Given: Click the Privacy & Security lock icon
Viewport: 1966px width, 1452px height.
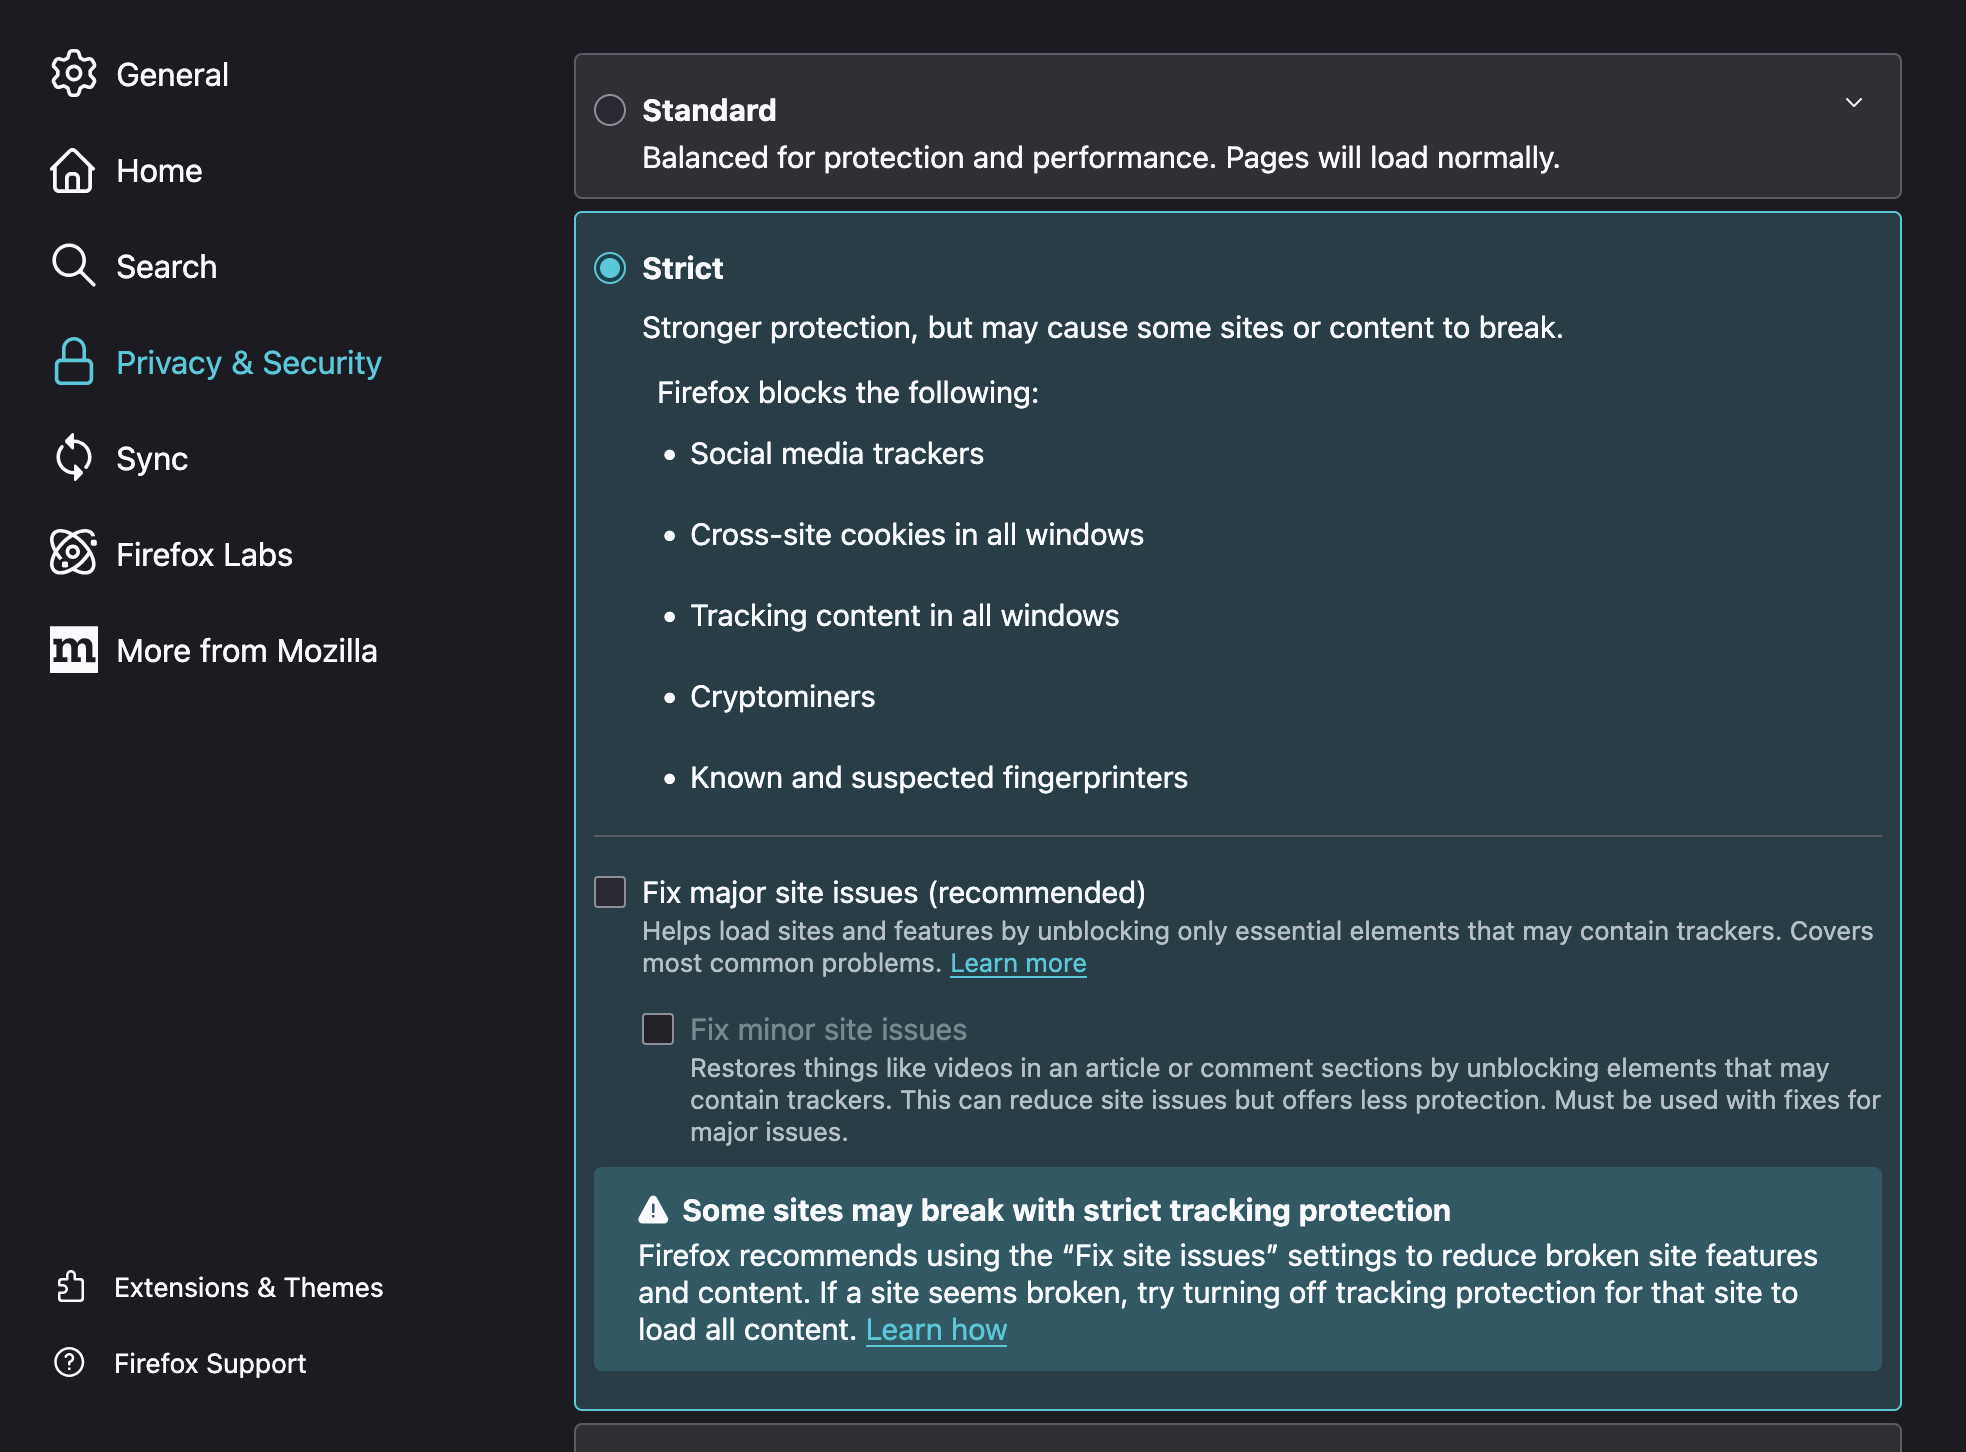Looking at the screenshot, I should coord(73,362).
